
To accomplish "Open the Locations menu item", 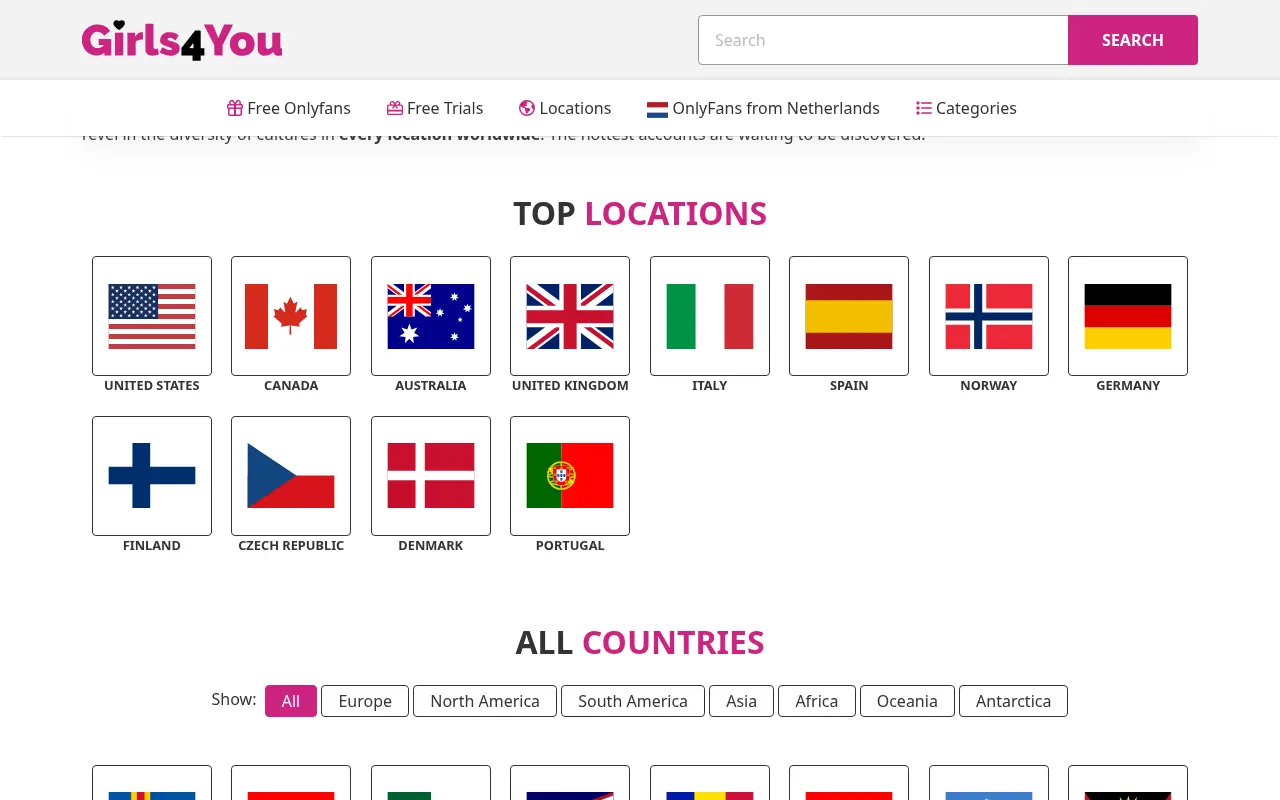I will click(565, 108).
